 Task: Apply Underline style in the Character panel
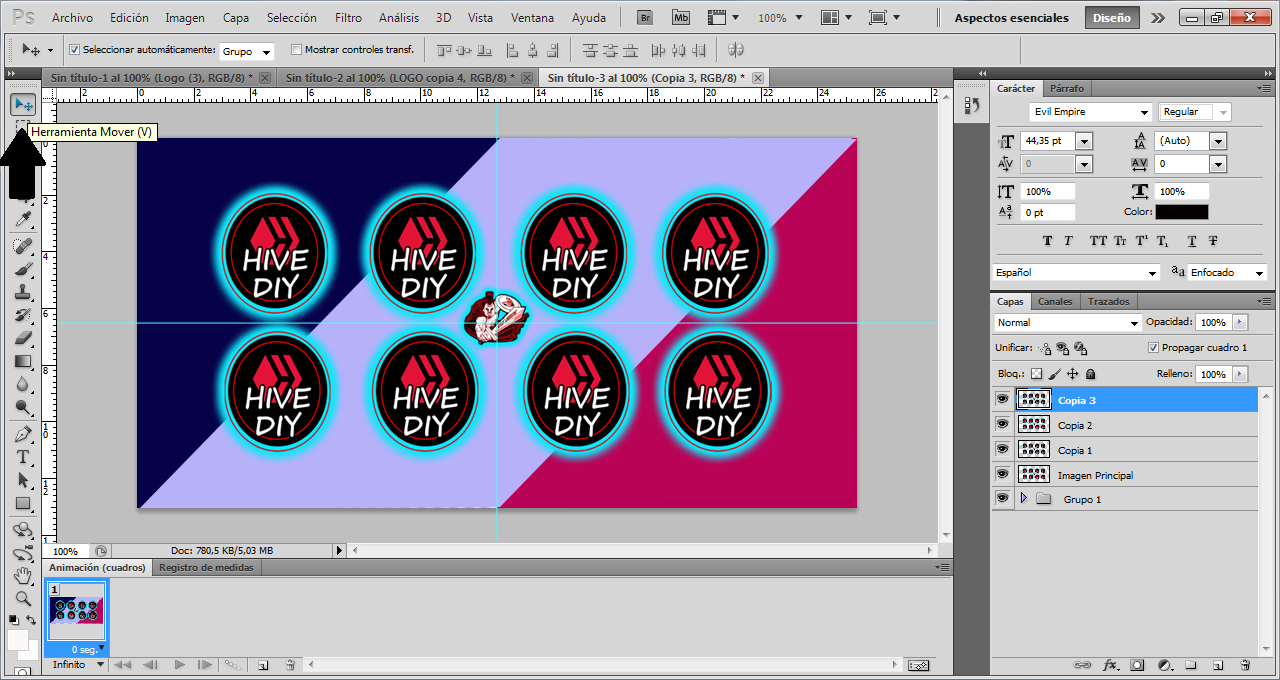(1192, 241)
